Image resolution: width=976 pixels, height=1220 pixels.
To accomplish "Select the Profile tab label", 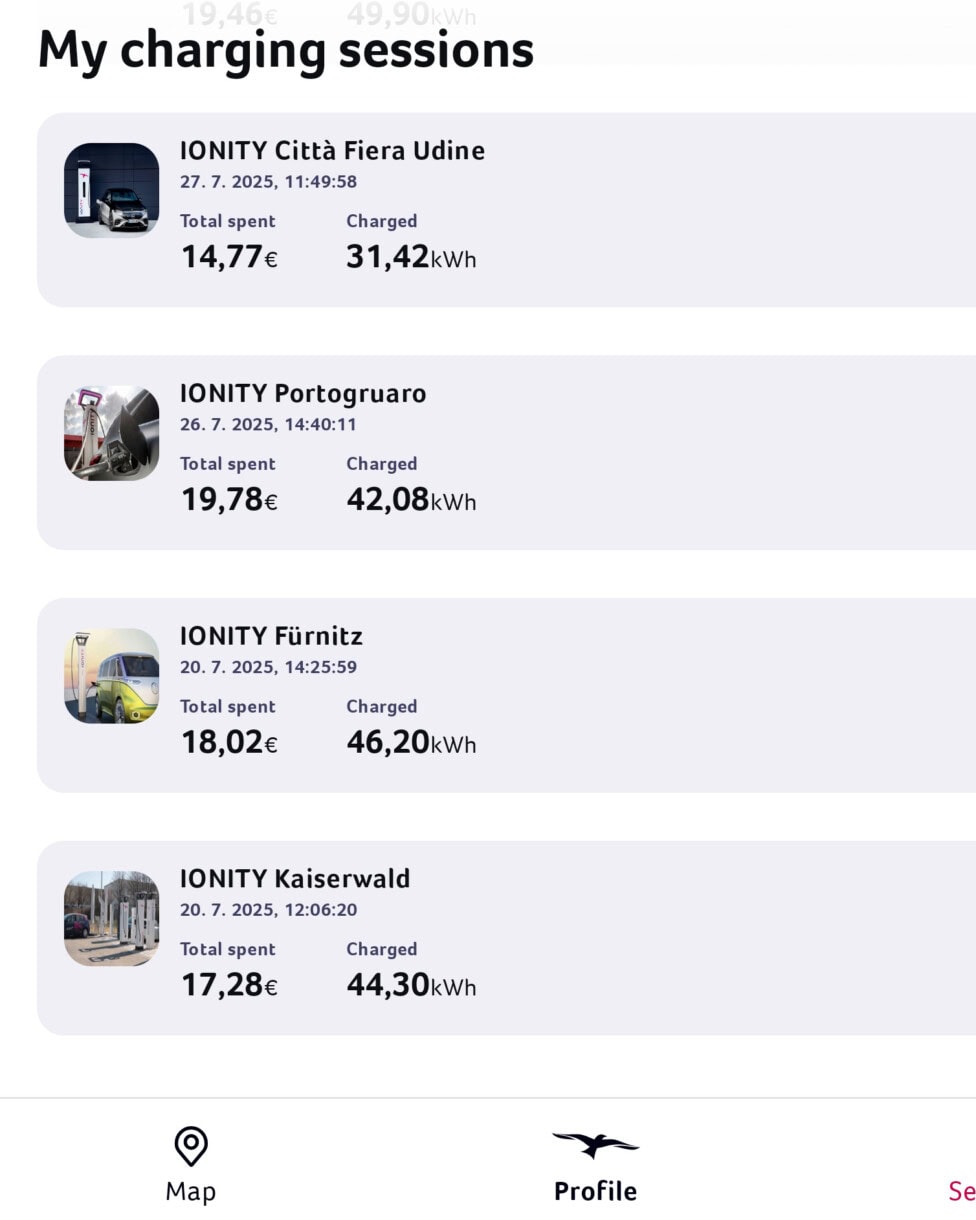I will pyautogui.click(x=595, y=1191).
